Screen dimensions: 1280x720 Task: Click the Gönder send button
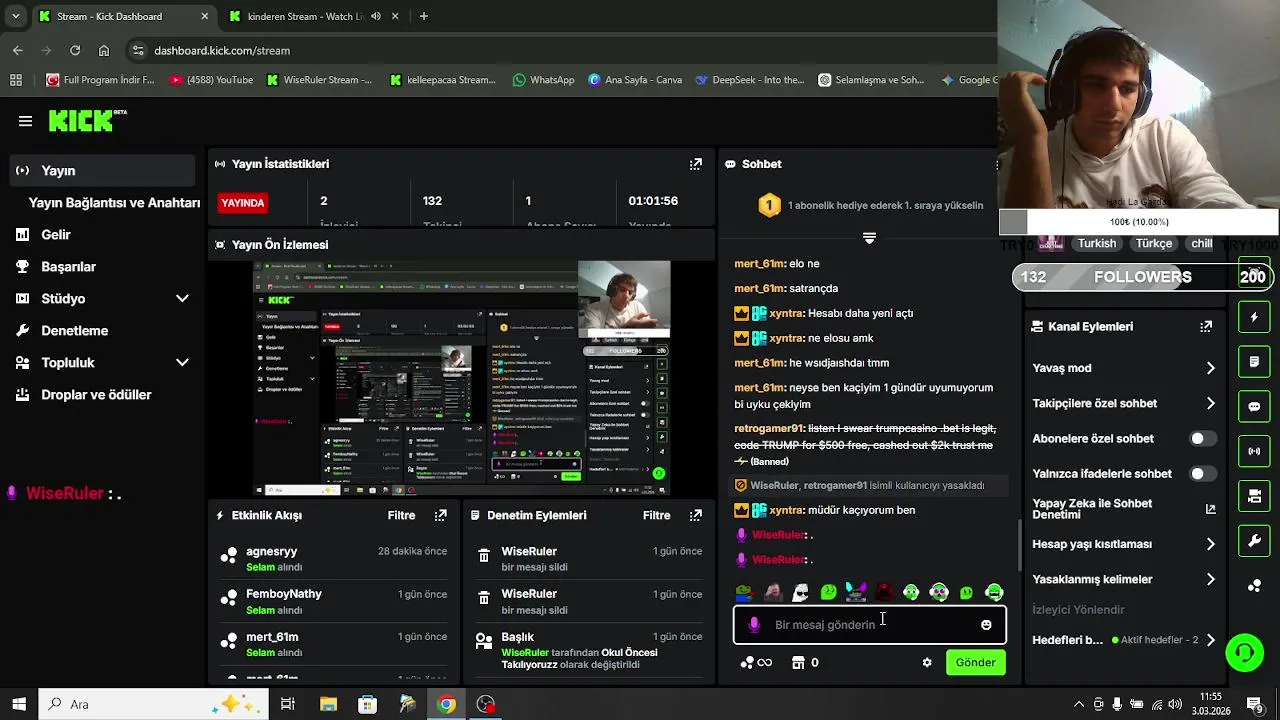tap(975, 662)
